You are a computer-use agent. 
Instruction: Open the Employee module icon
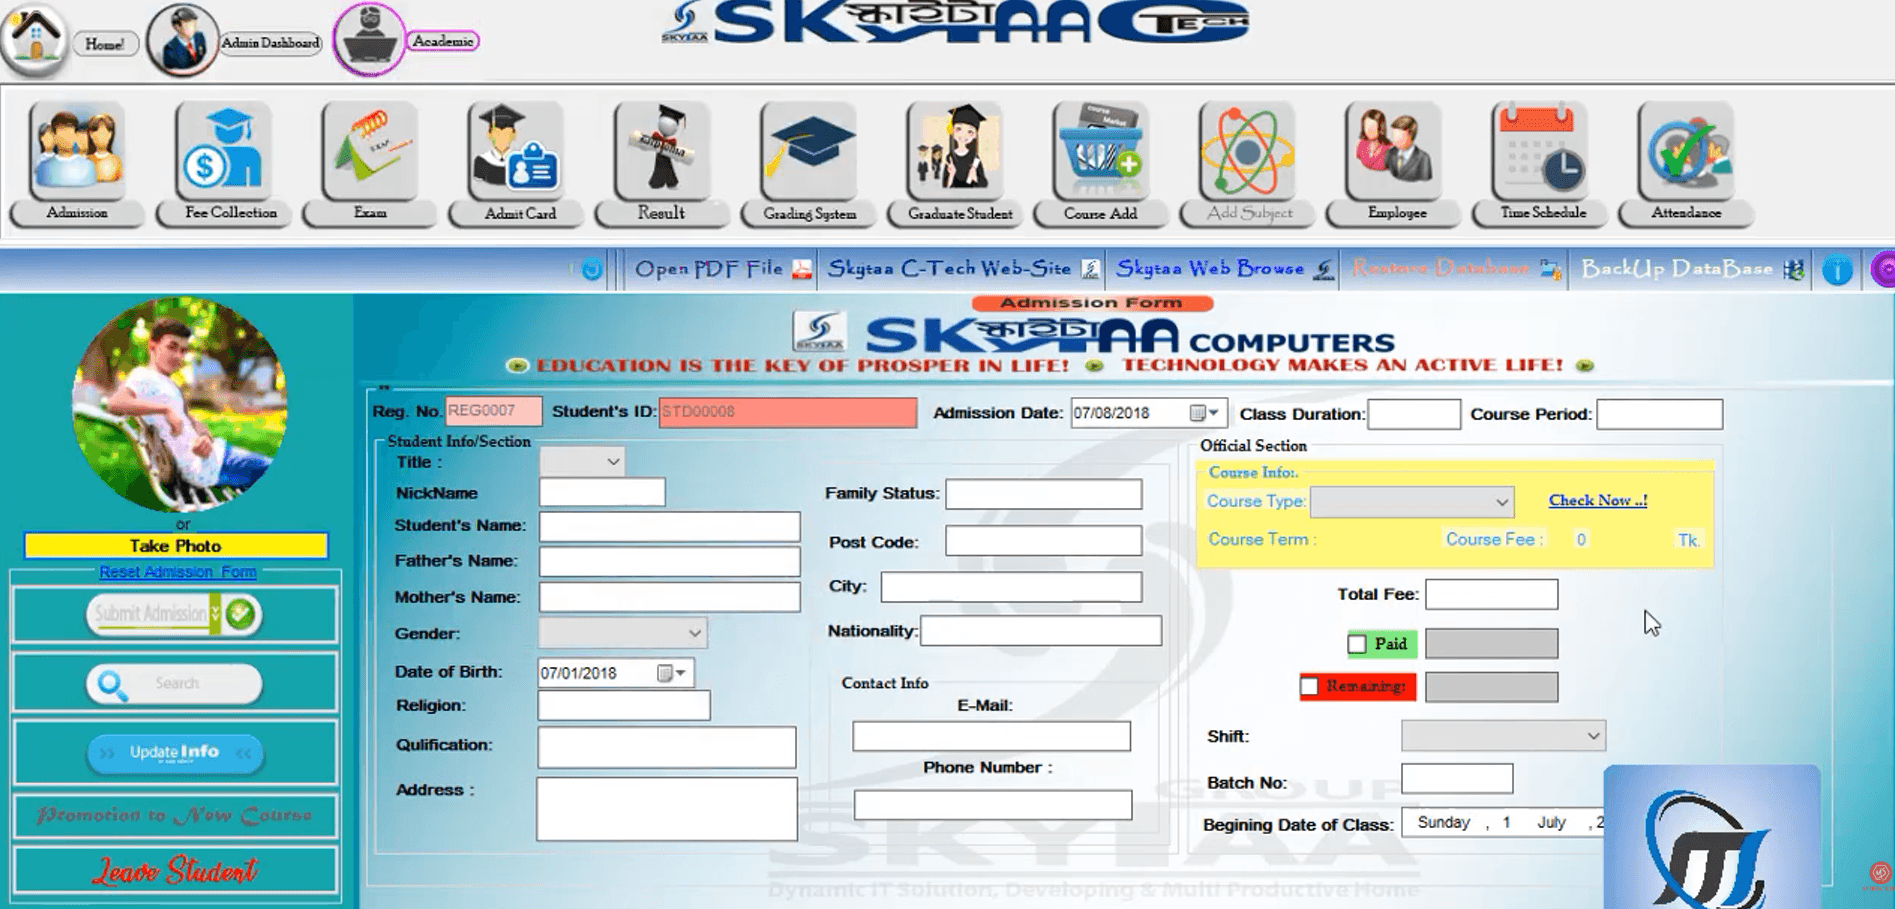click(1393, 151)
